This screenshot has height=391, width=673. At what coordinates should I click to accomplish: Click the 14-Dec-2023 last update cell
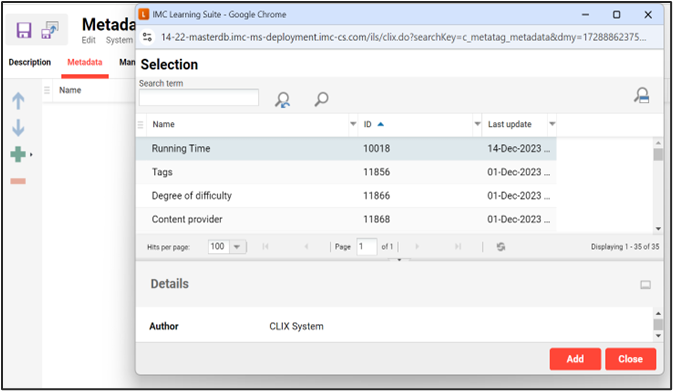pos(518,149)
